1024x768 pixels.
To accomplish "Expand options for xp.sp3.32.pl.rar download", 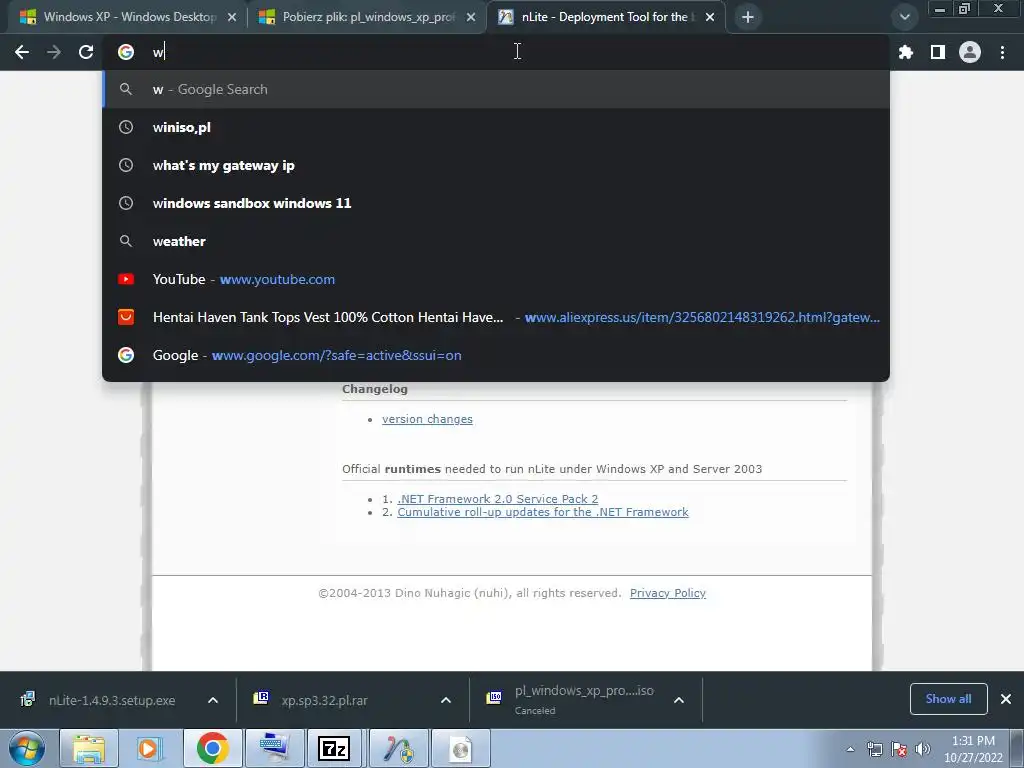I will tap(446, 700).
